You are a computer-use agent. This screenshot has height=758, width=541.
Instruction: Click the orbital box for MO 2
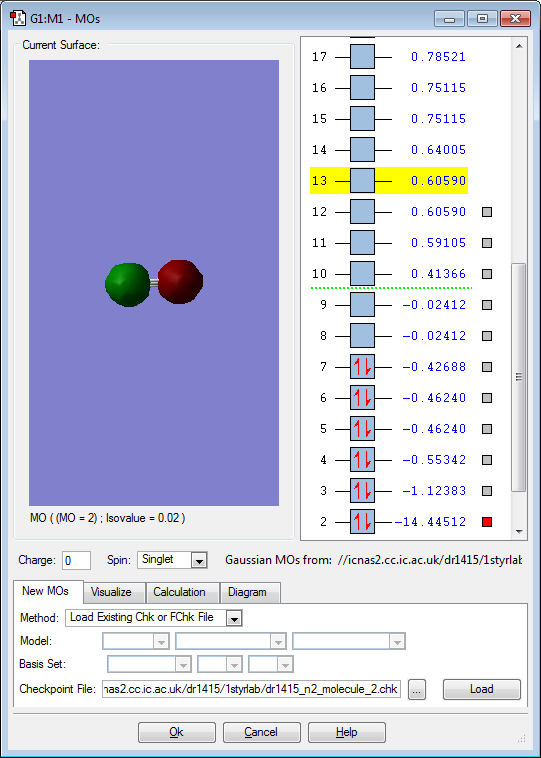pyautogui.click(x=362, y=522)
